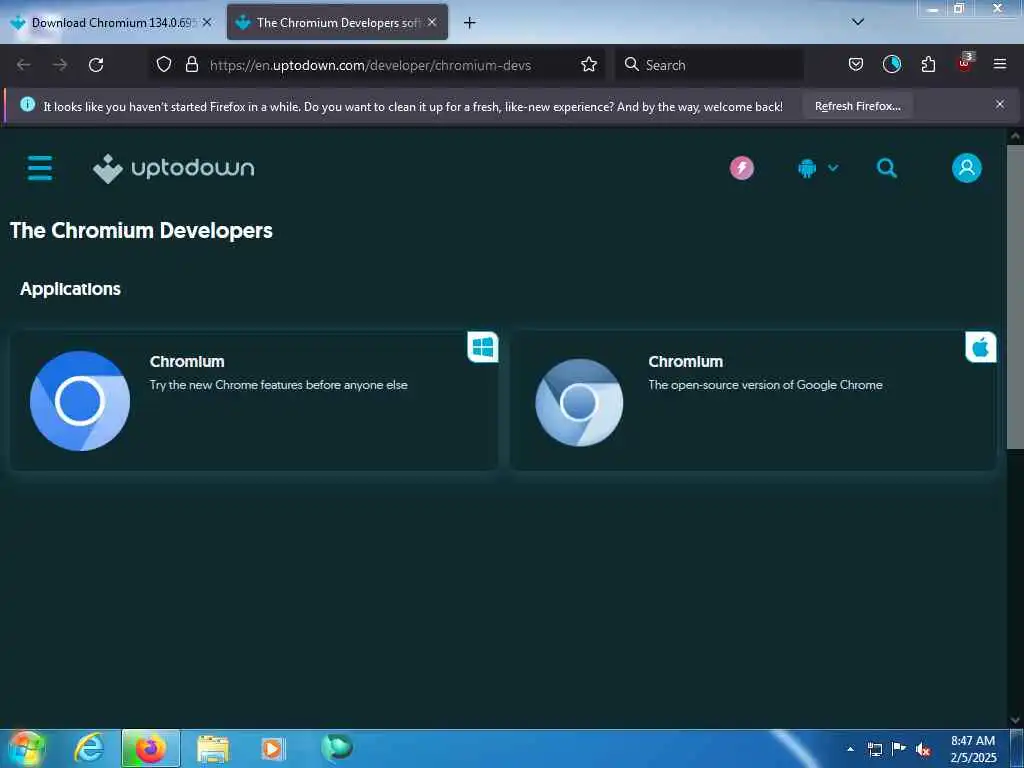Open the list all tabs chevron

[858, 22]
